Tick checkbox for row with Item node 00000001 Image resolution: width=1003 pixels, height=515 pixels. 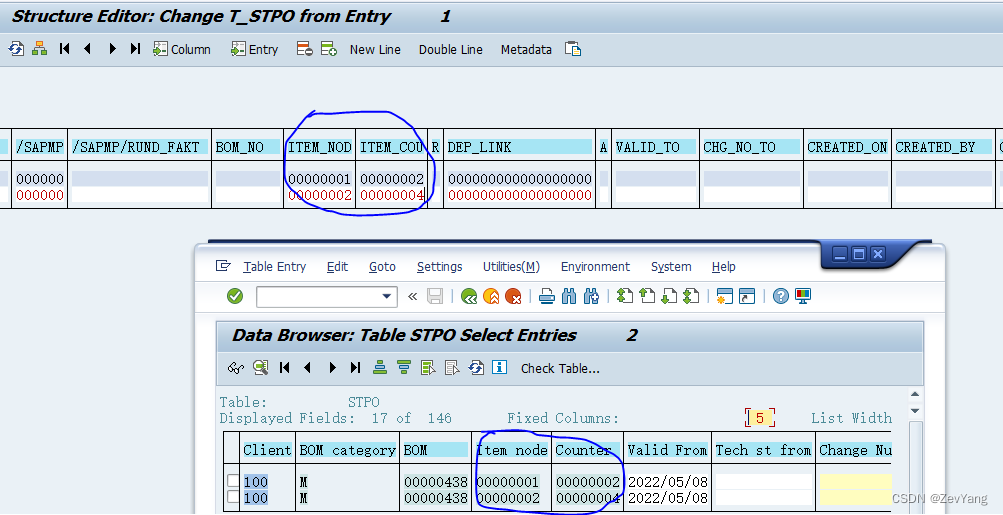tap(233, 481)
